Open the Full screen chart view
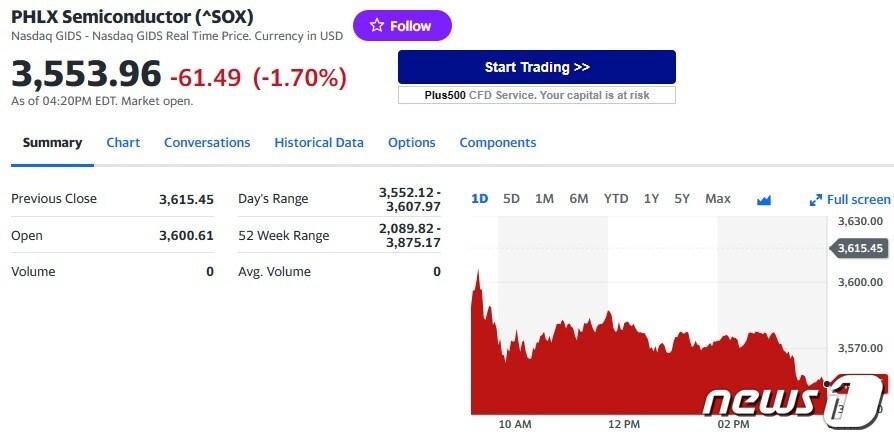This screenshot has height=441, width=894. 850,199
